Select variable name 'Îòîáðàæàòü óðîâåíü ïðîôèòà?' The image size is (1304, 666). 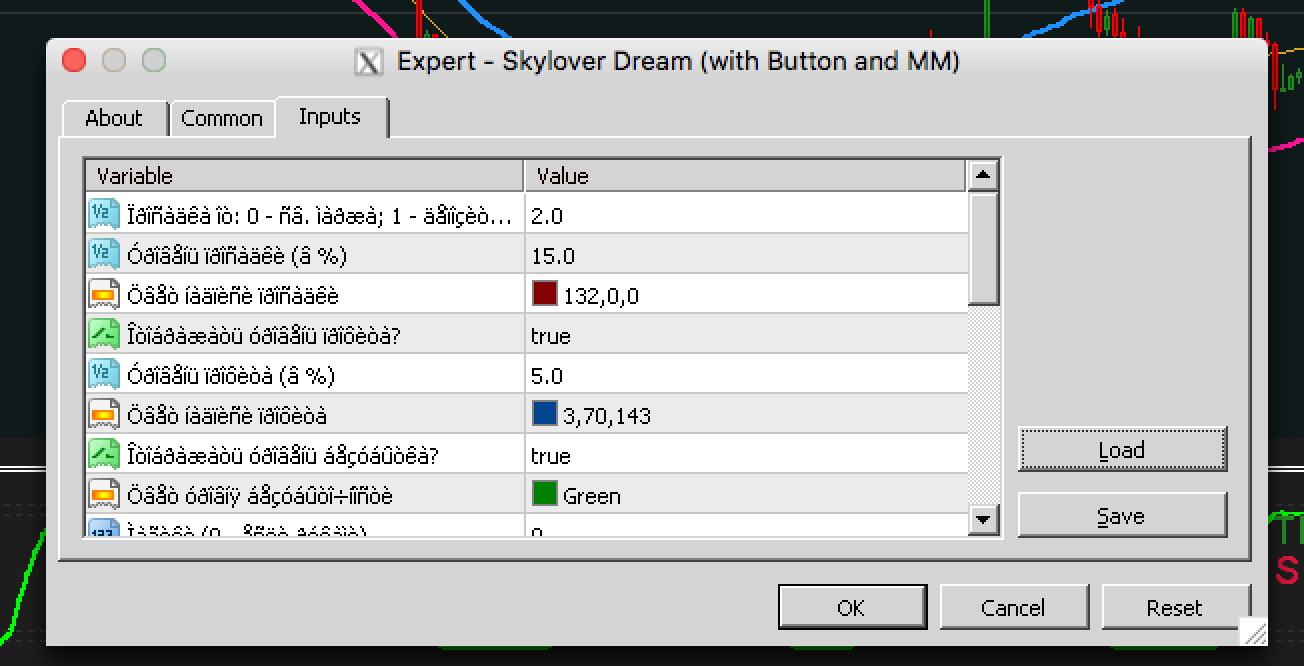point(264,336)
